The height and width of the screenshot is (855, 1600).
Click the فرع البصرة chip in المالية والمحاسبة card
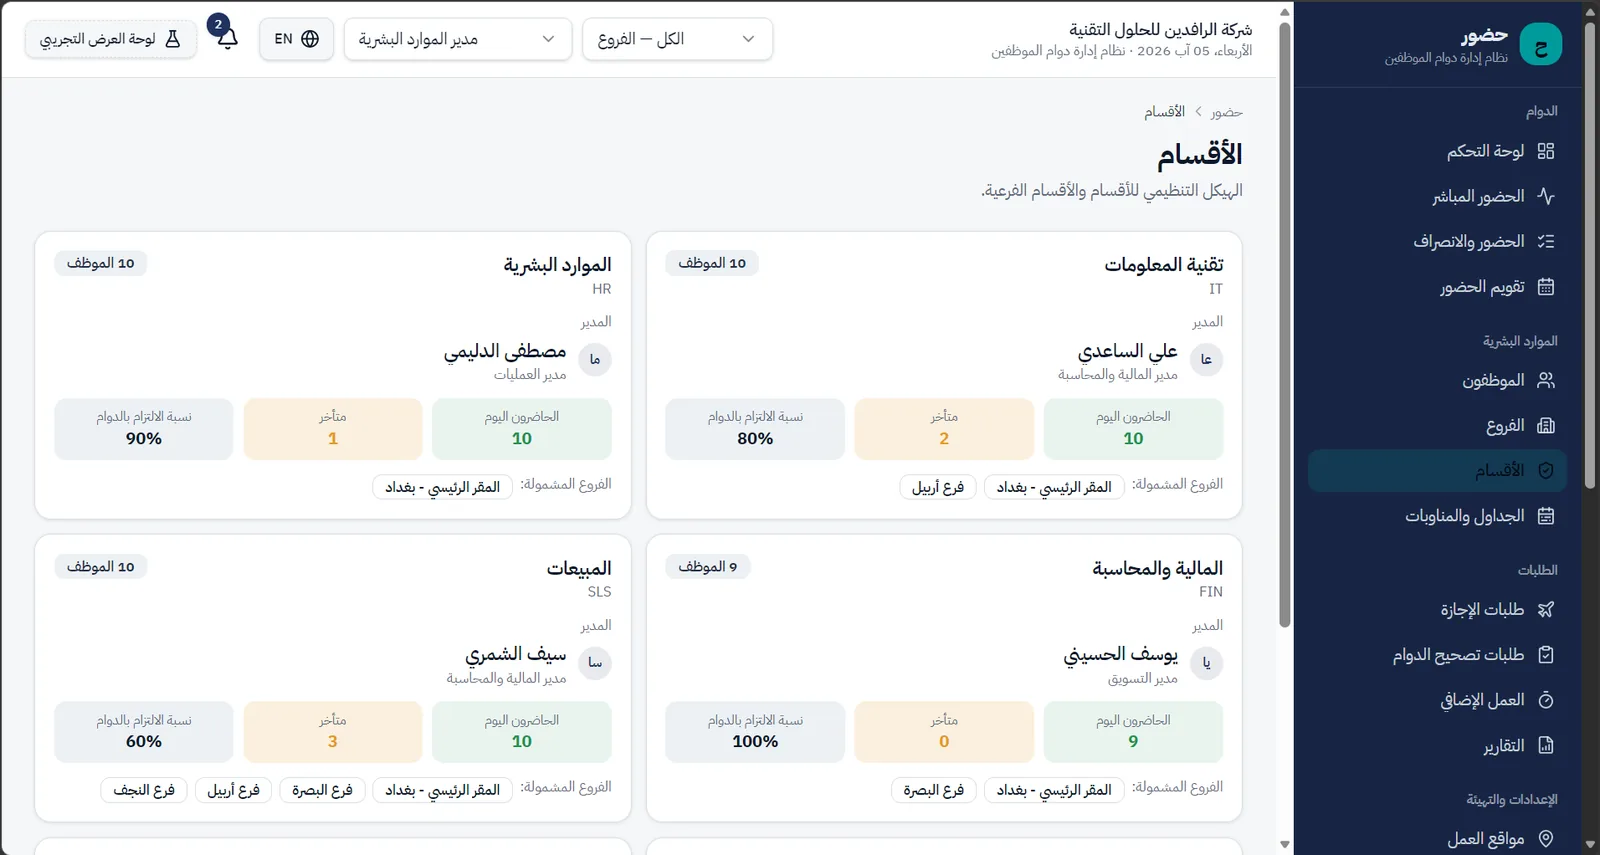click(x=934, y=790)
